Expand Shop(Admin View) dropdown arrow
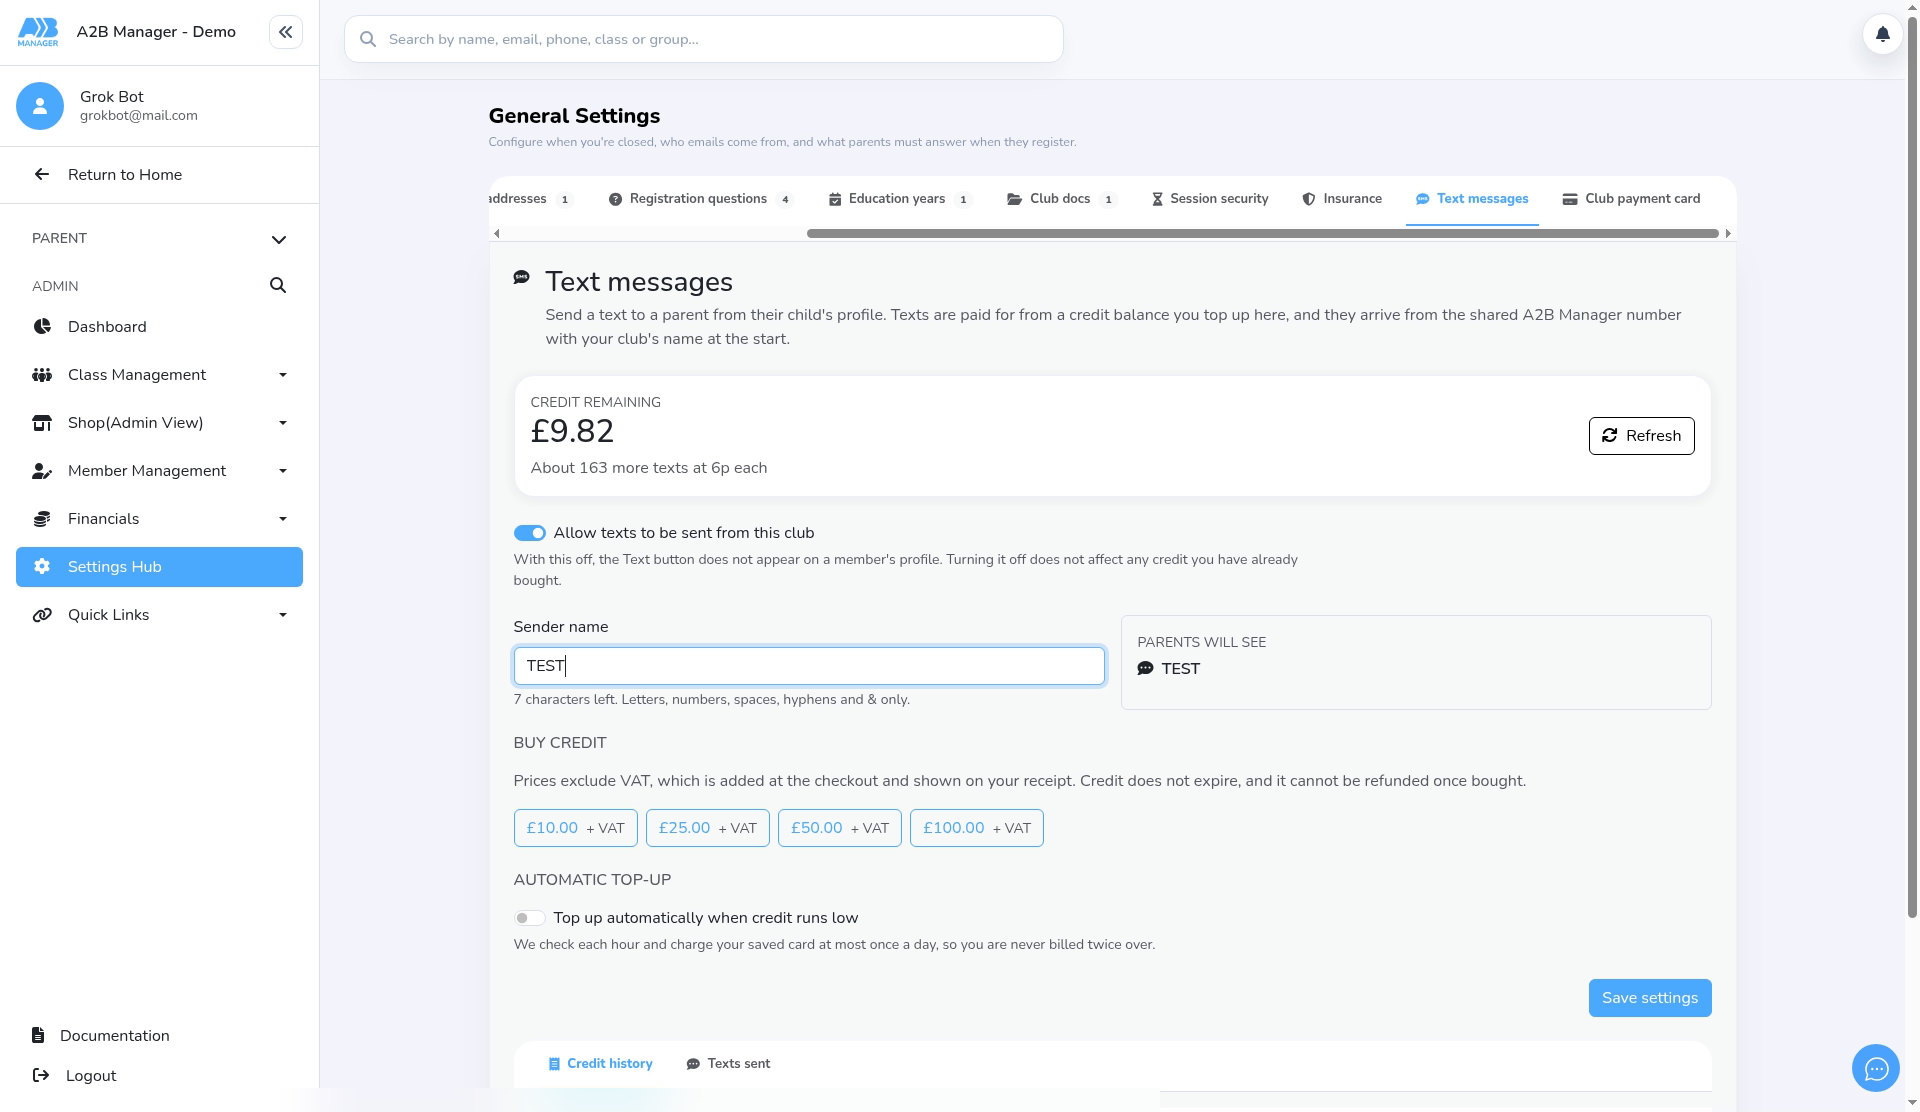1920x1112 pixels. (283, 423)
